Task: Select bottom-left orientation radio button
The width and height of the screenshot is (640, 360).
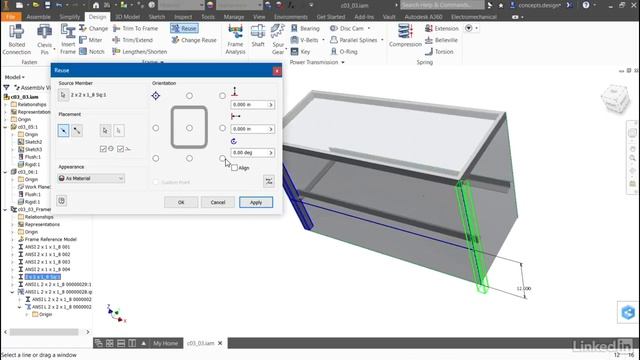Action: click(156, 158)
